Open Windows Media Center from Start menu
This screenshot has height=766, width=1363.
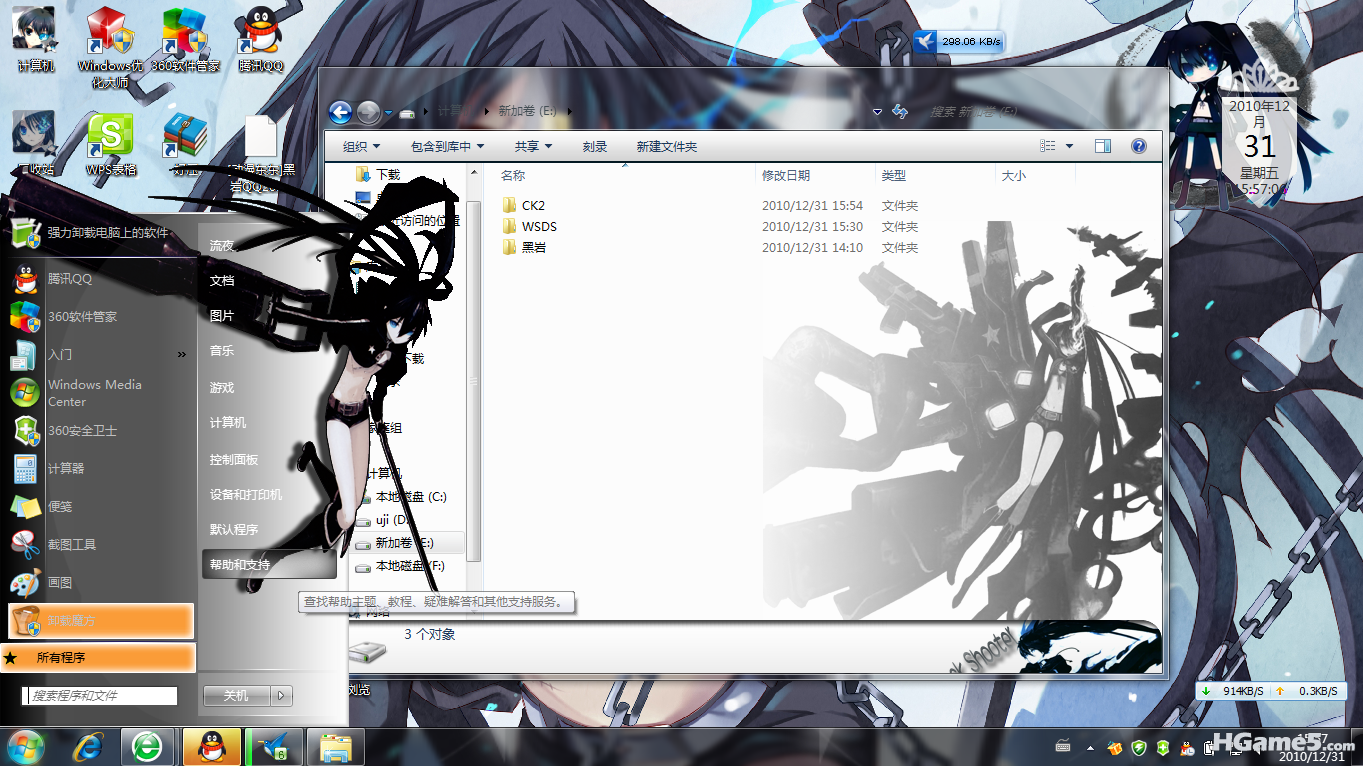(94, 393)
